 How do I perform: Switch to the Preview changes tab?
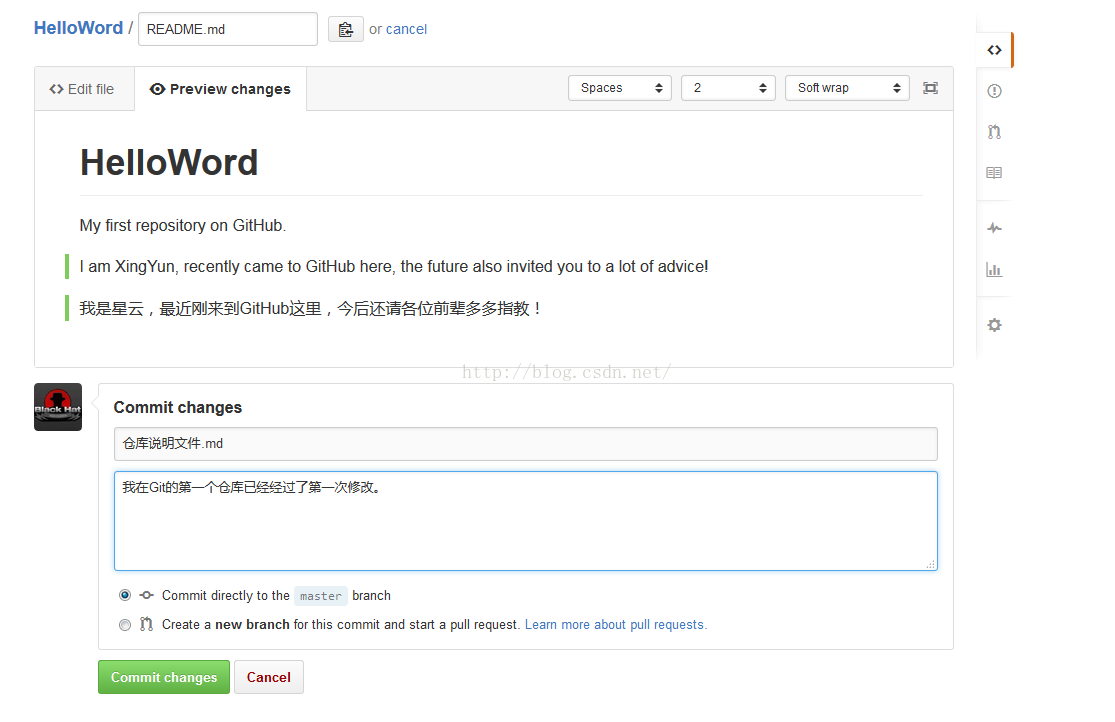(221, 89)
